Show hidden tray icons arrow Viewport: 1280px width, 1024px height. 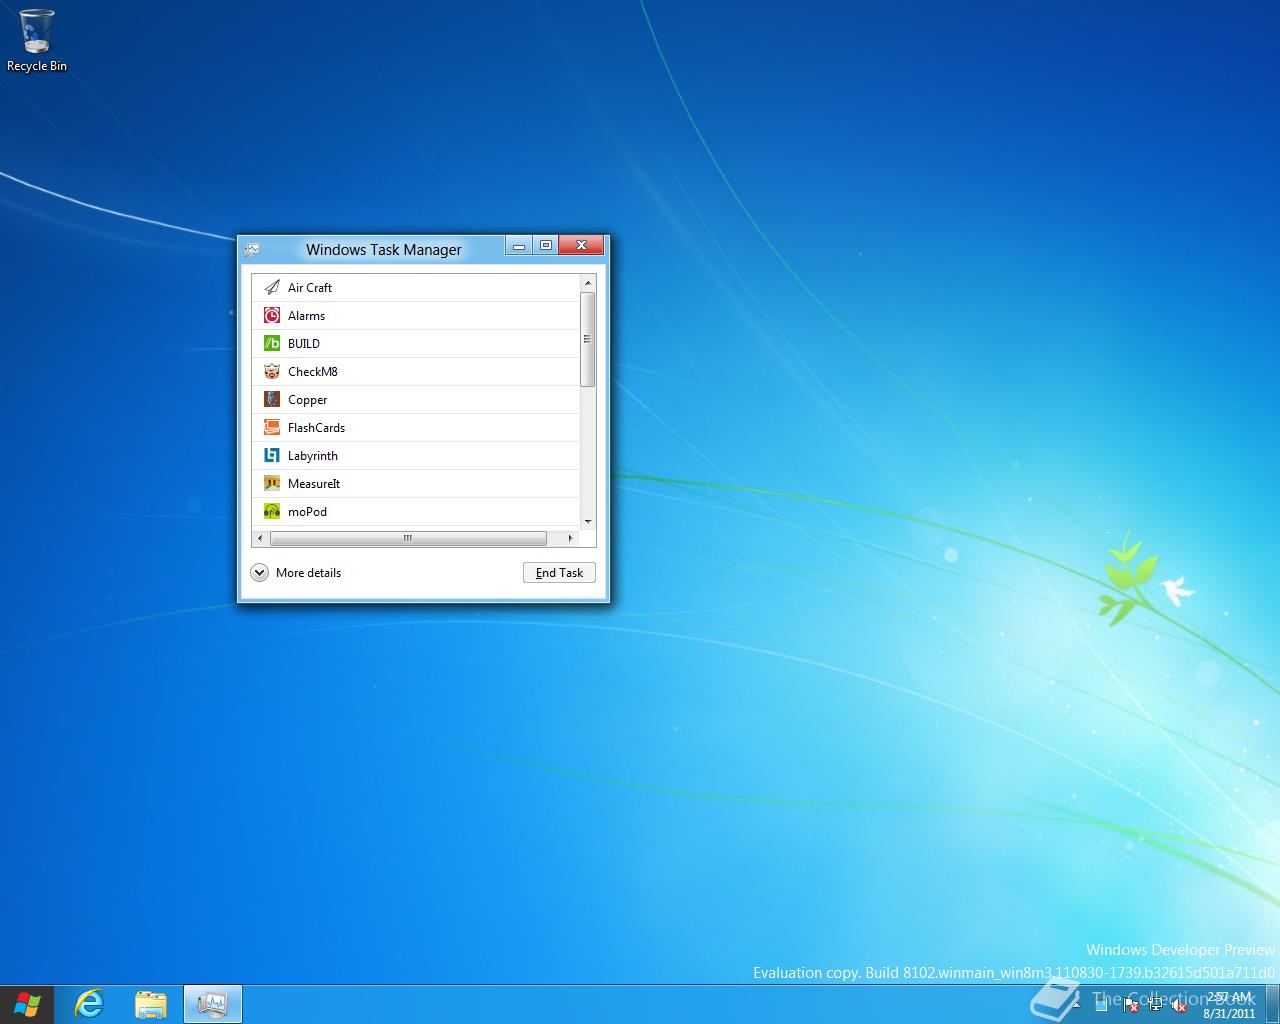1077,1005
